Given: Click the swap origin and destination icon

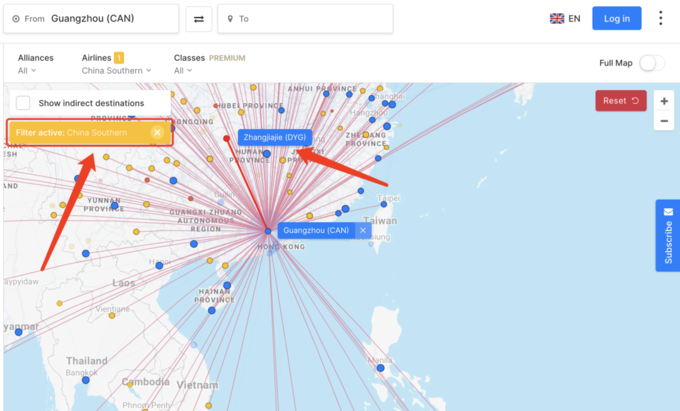Looking at the screenshot, I should coord(199,19).
